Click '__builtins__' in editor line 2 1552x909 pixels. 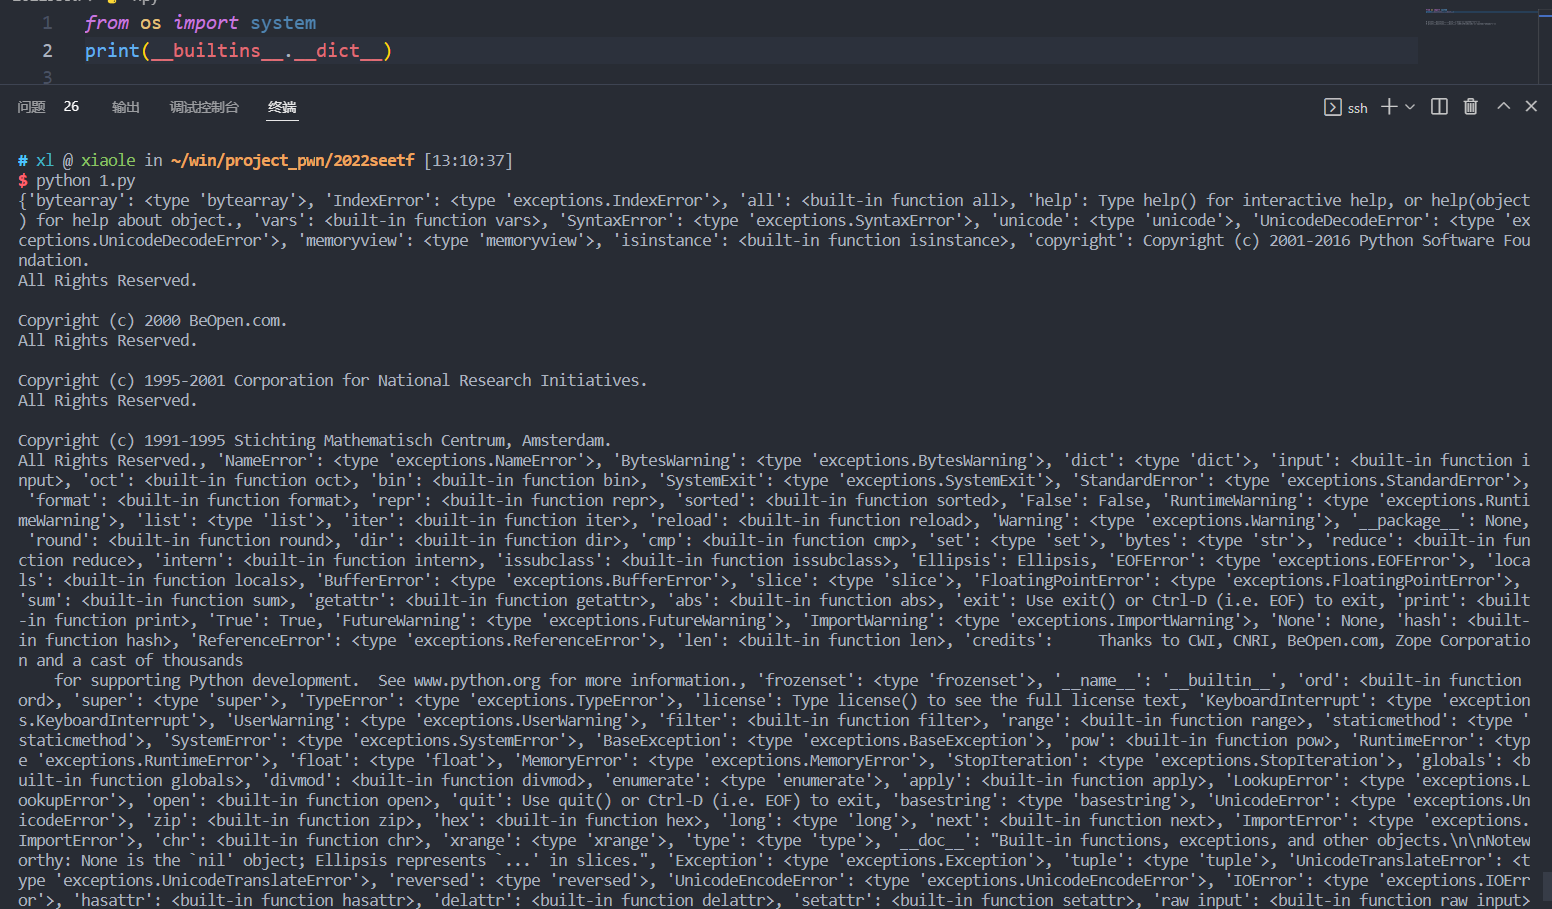click(x=217, y=50)
